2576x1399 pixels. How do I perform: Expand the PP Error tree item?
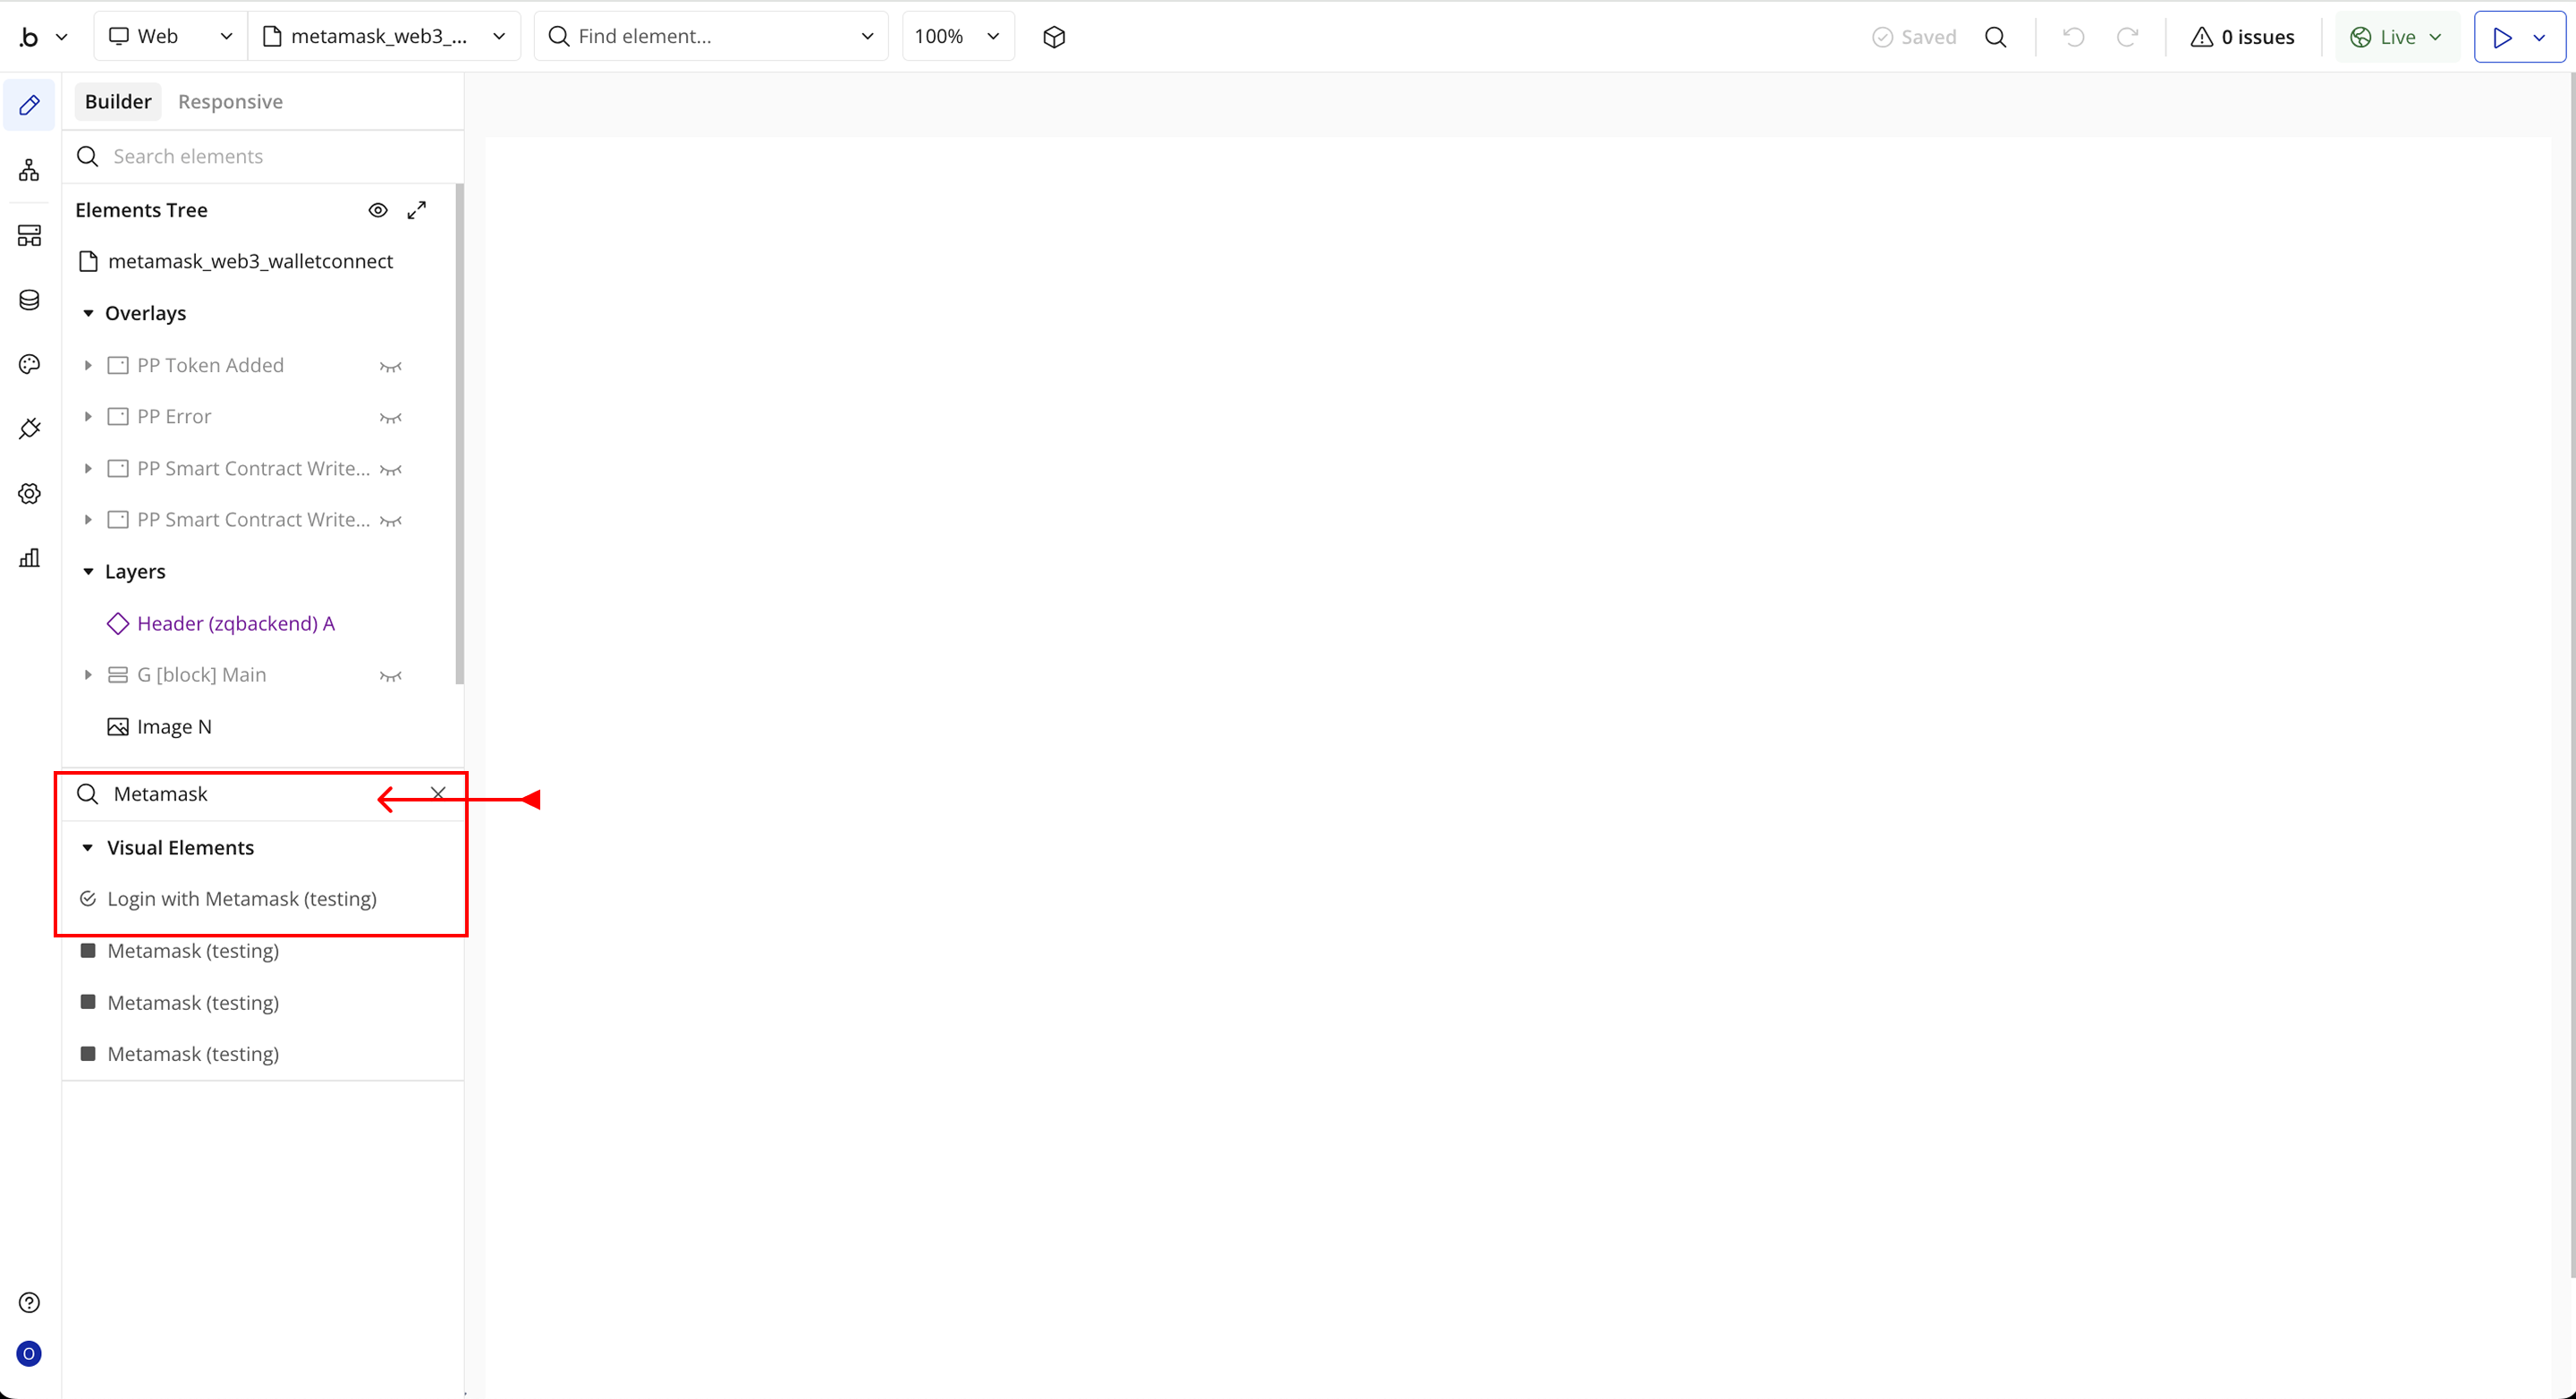88,417
